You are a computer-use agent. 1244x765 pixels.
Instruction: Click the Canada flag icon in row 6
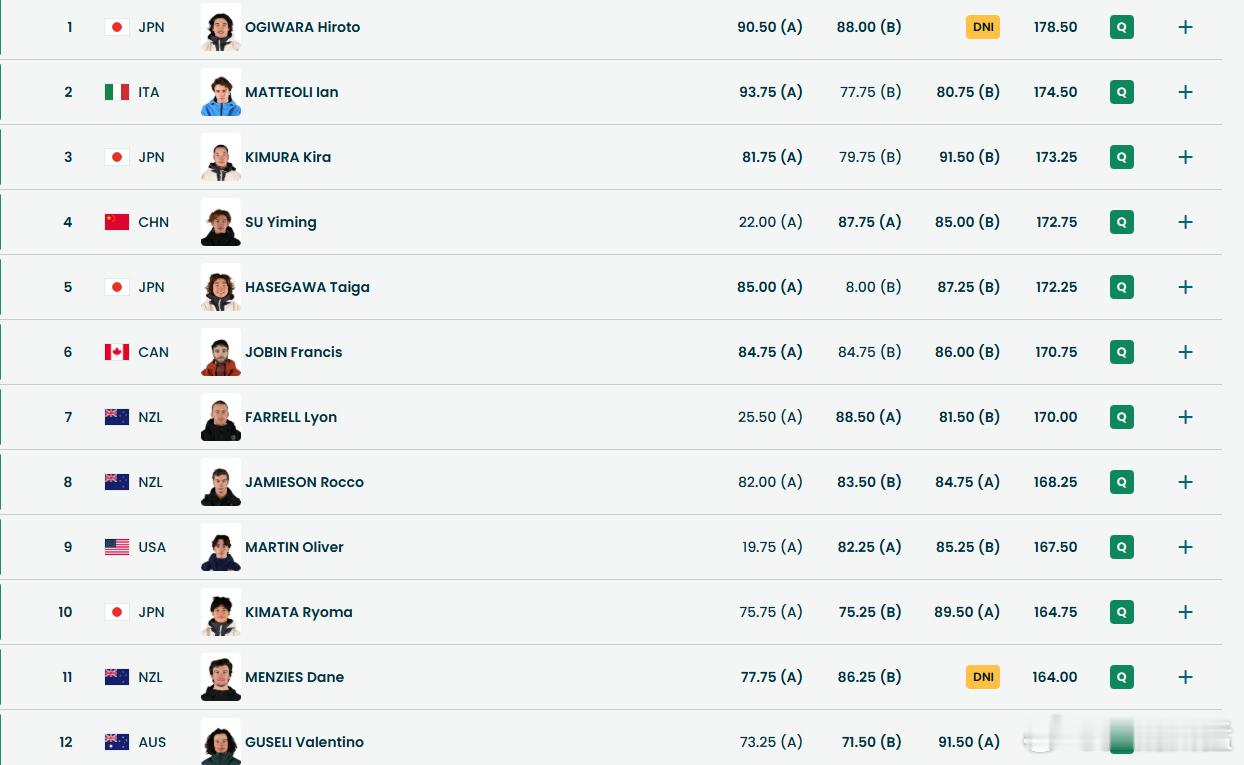117,352
